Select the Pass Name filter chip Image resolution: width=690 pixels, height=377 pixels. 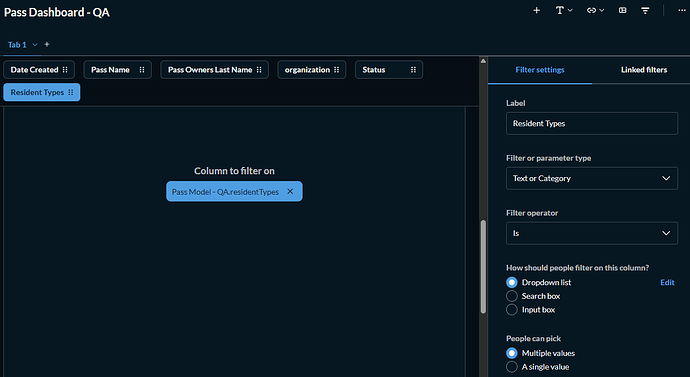pyautogui.click(x=117, y=70)
